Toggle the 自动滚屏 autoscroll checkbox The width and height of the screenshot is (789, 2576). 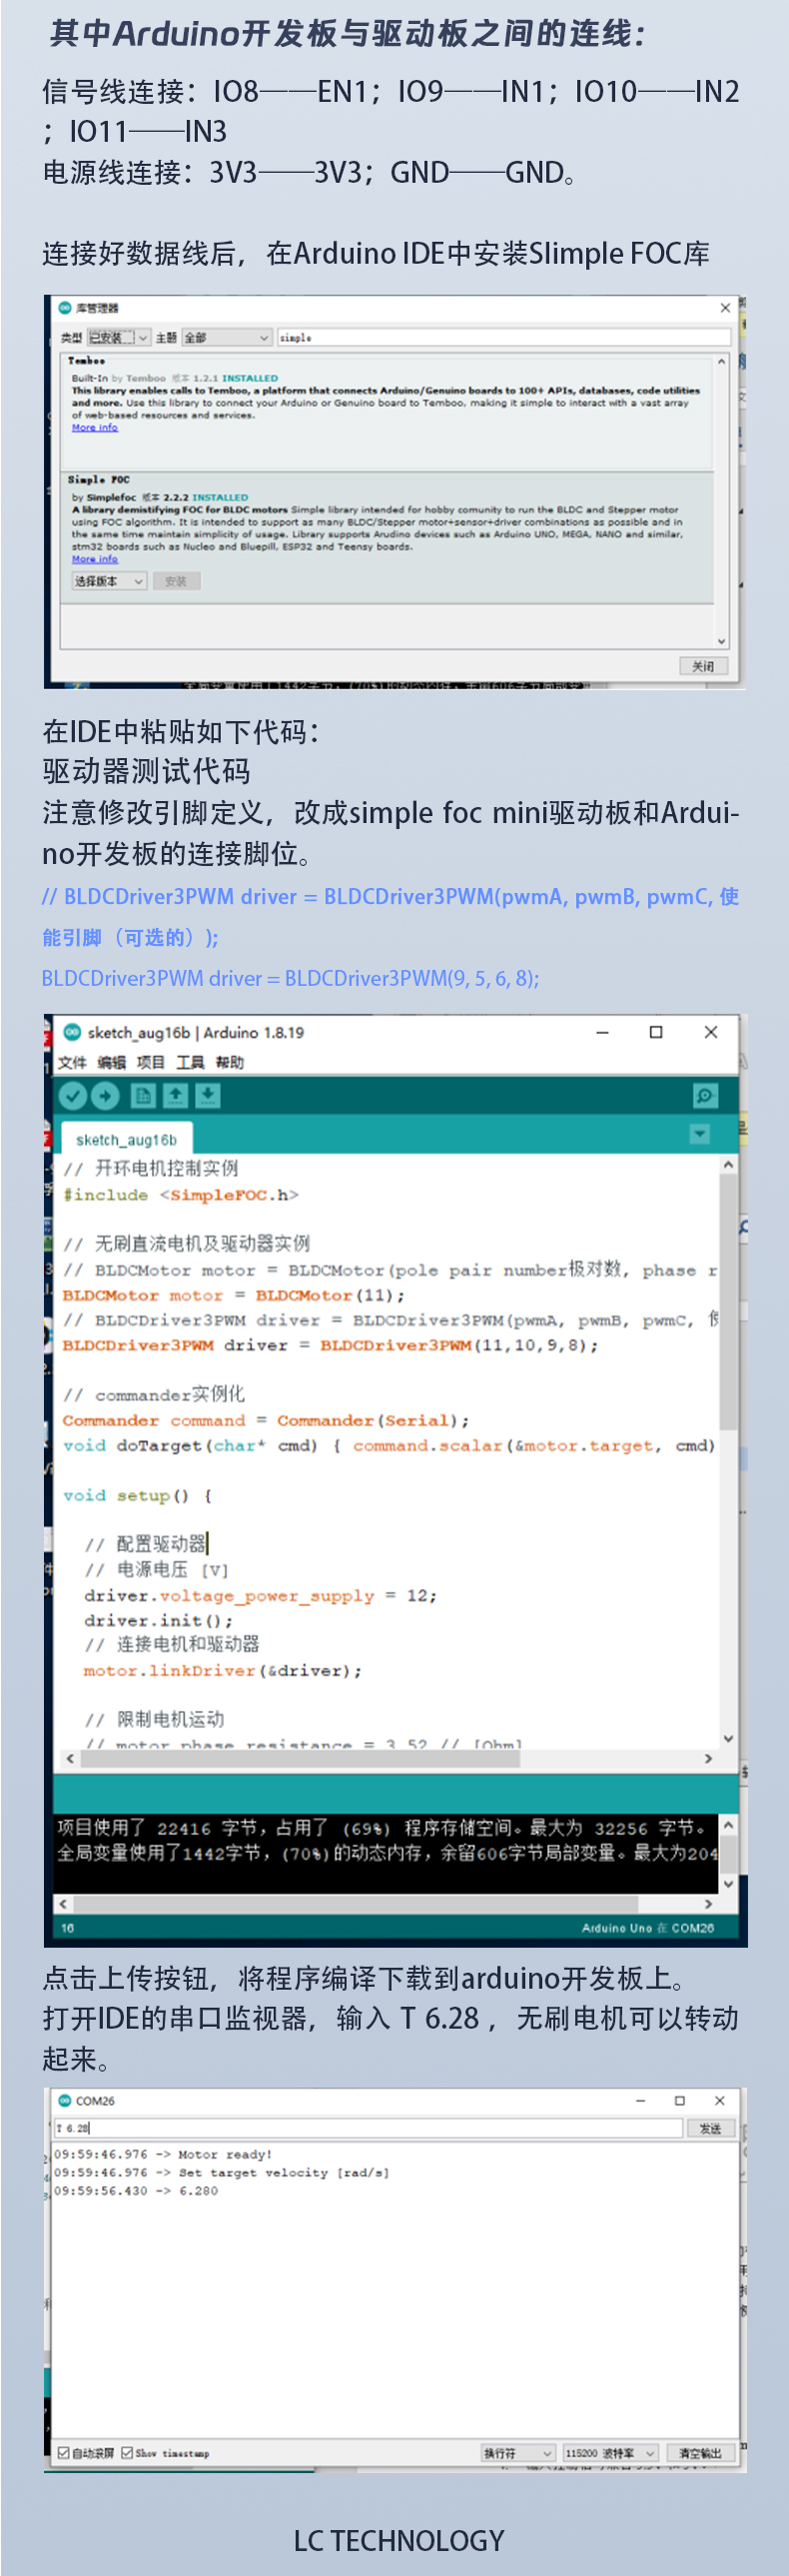[64, 2452]
